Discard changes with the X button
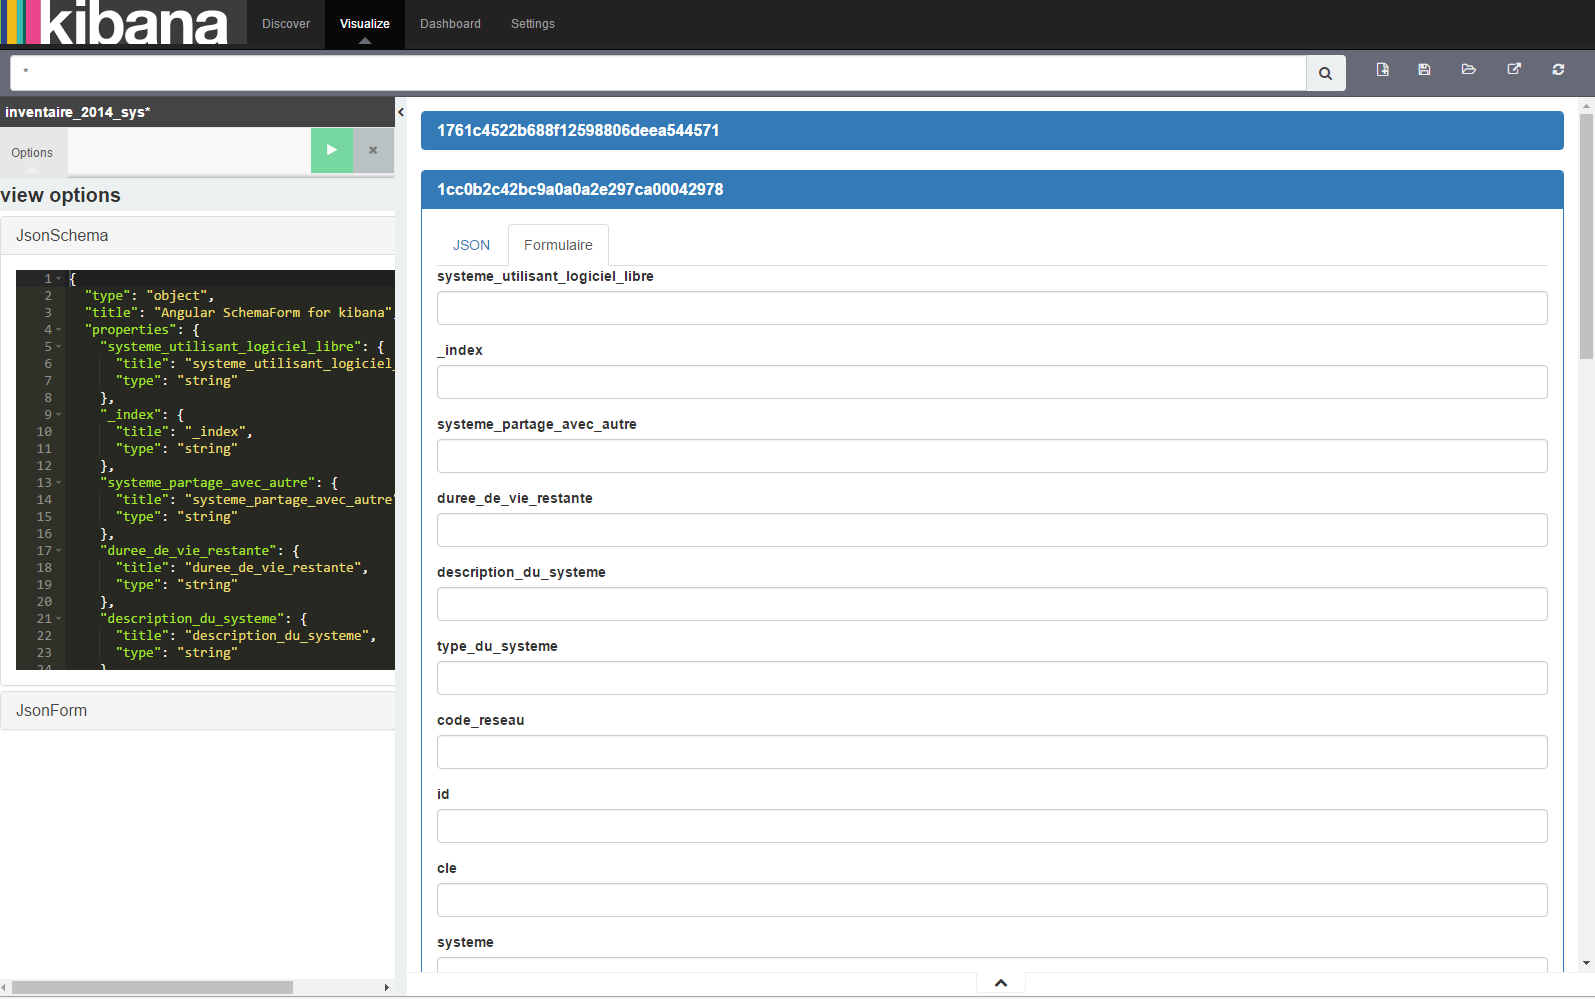 coord(373,150)
